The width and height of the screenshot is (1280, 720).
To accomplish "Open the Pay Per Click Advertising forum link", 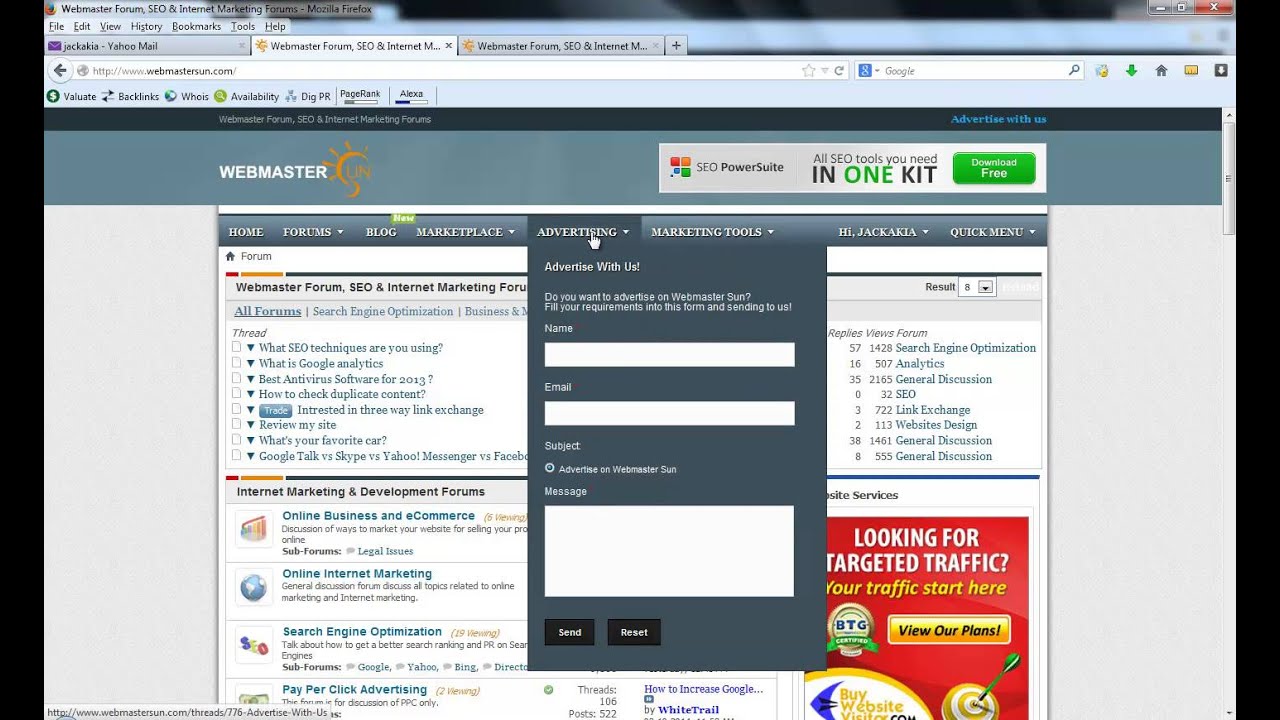I will (x=354, y=690).
